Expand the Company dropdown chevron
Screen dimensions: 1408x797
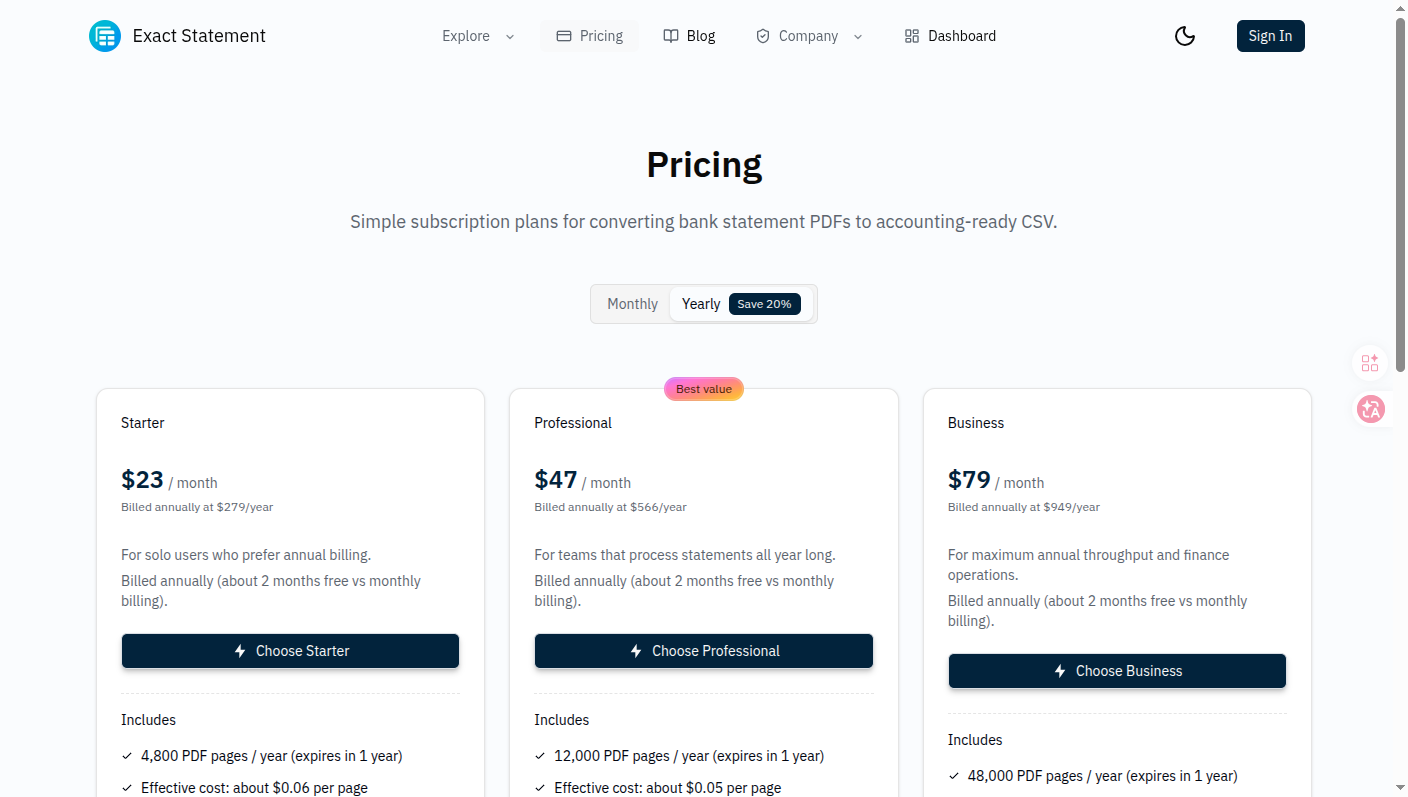(858, 37)
